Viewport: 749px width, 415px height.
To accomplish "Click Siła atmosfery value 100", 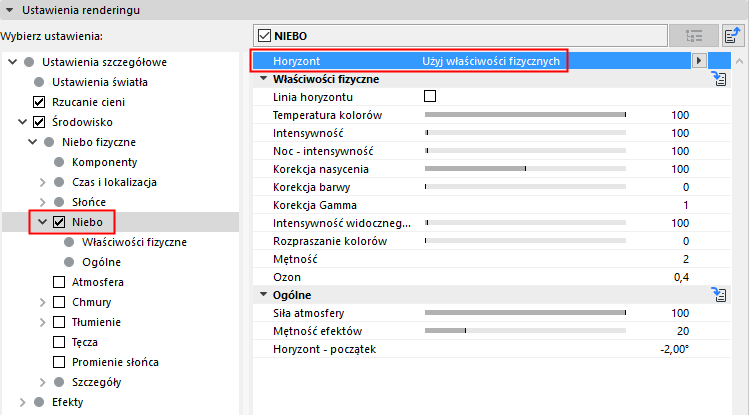I will click(680, 313).
